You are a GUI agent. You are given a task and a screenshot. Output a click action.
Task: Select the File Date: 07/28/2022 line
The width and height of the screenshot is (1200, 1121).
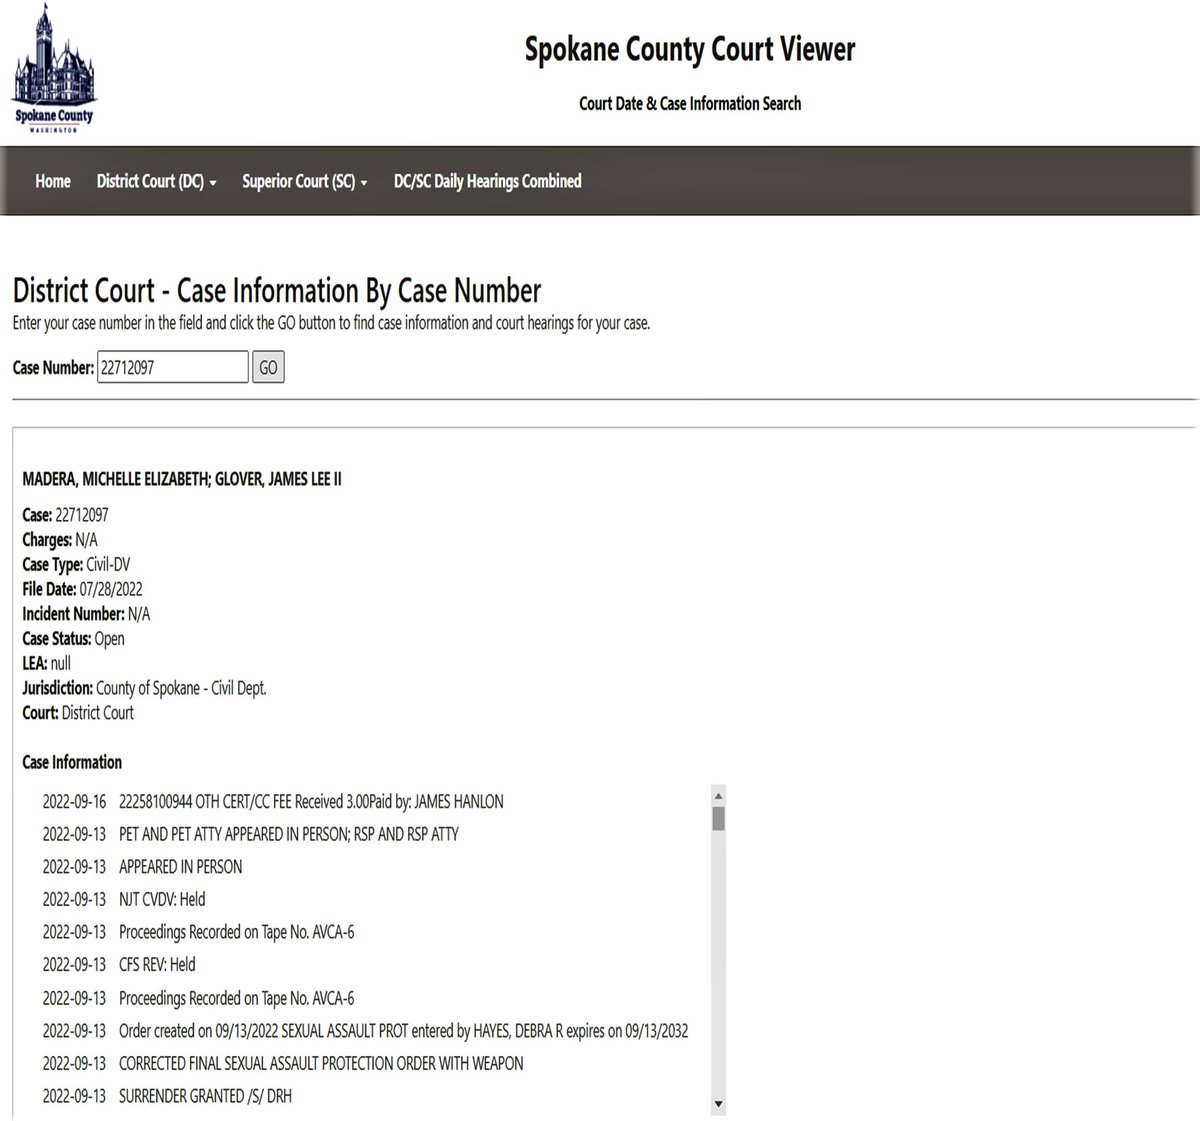pyautogui.click(x=82, y=589)
